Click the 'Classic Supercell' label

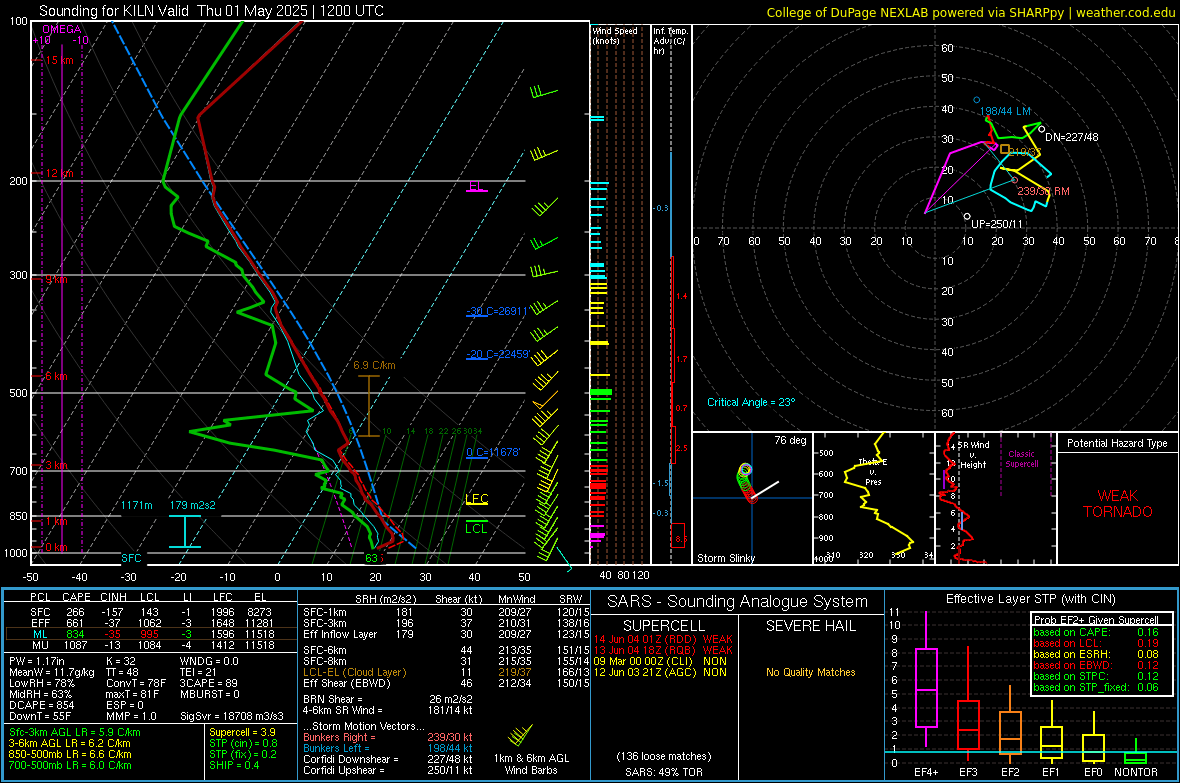1021,459
